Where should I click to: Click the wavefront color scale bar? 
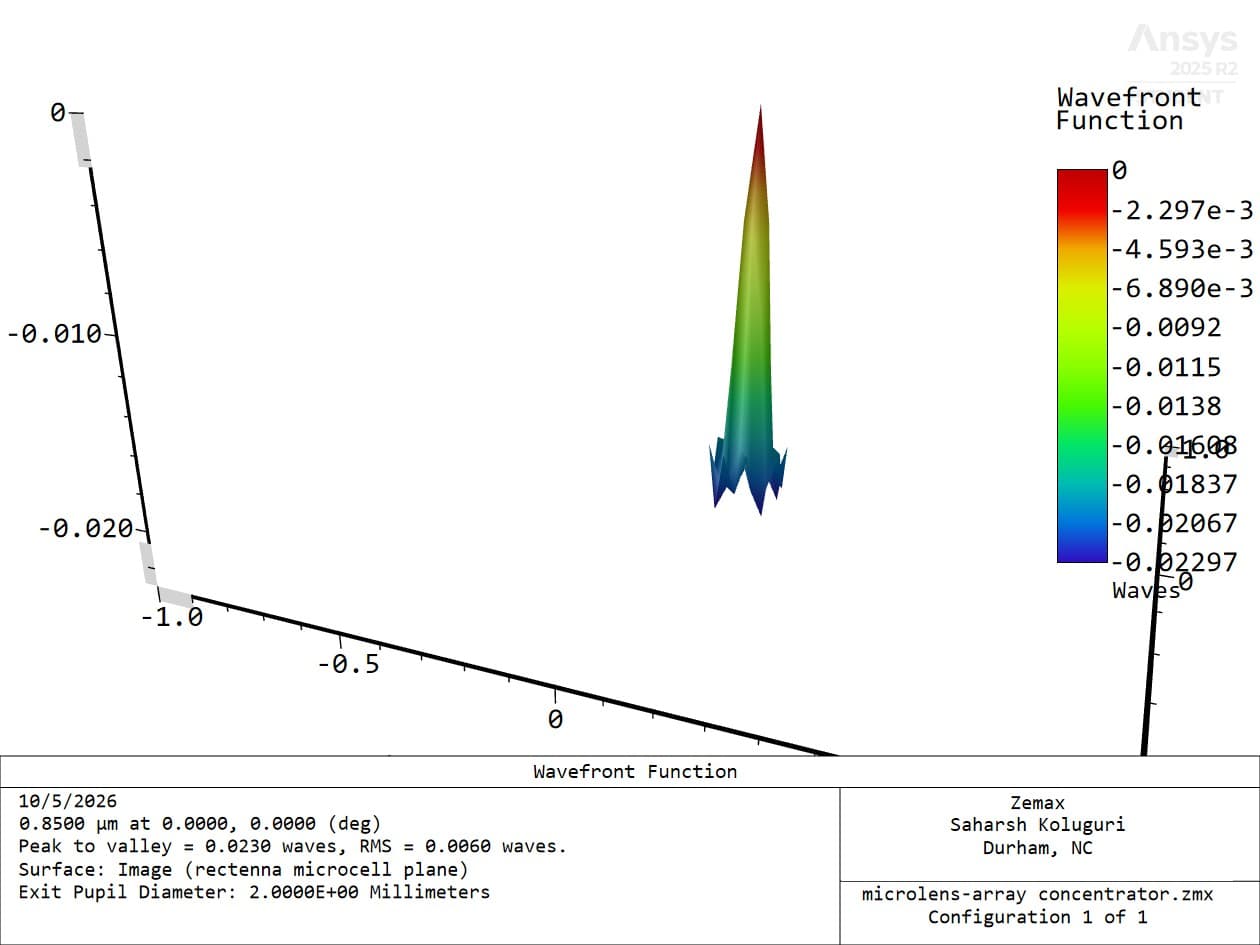pos(1082,366)
